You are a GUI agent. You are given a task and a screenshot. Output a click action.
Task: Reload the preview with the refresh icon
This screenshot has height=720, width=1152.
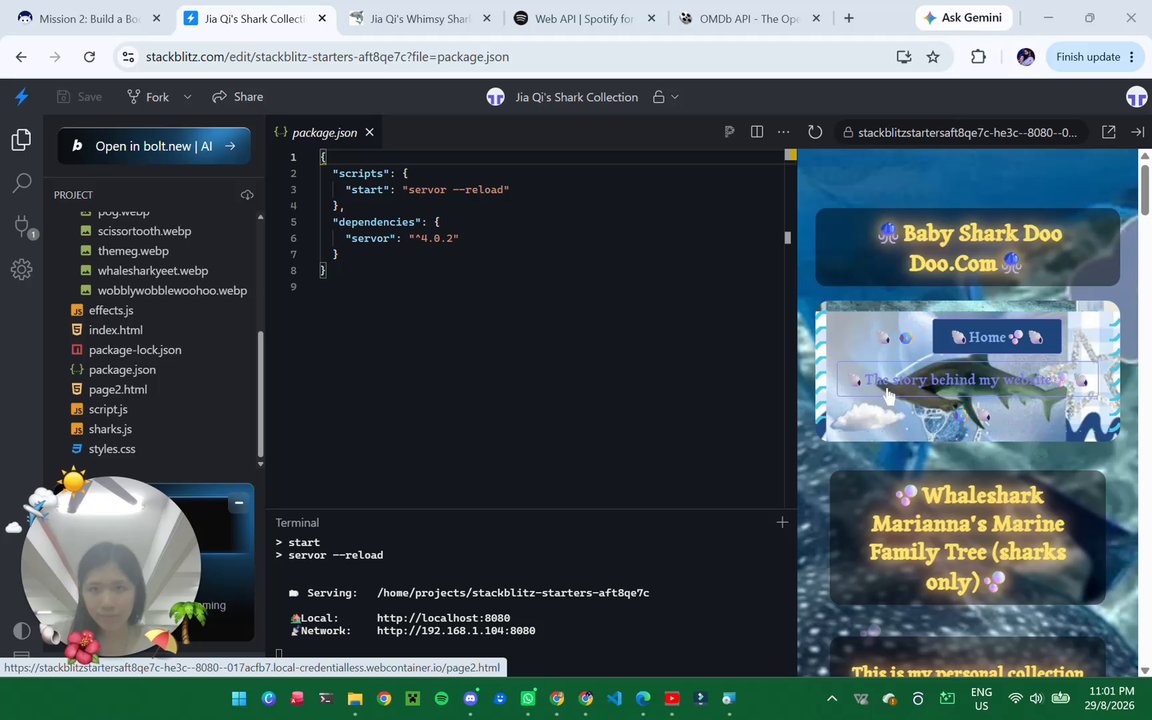(x=815, y=132)
